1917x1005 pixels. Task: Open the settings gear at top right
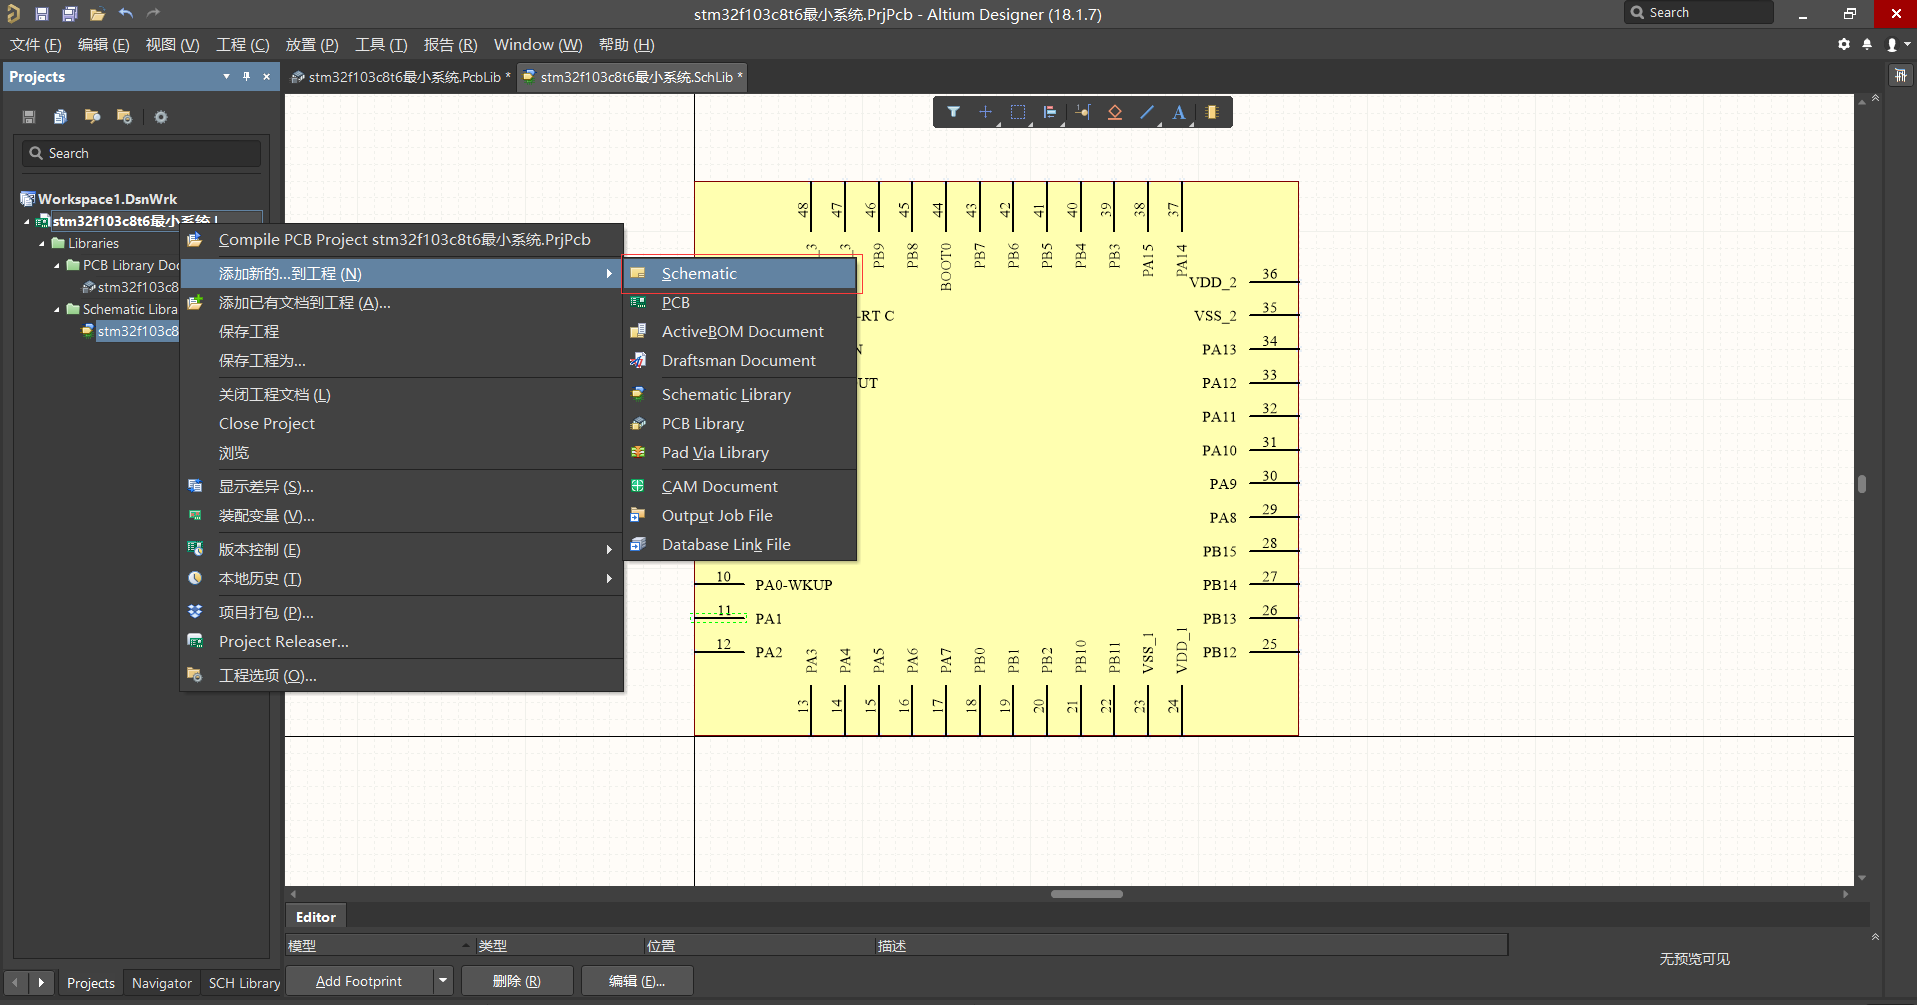[1844, 44]
